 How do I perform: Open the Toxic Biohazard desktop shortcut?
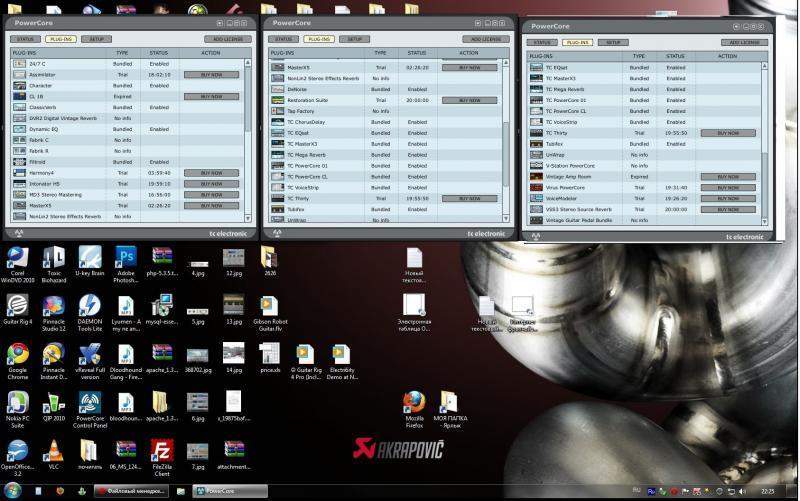pyautogui.click(x=54, y=258)
